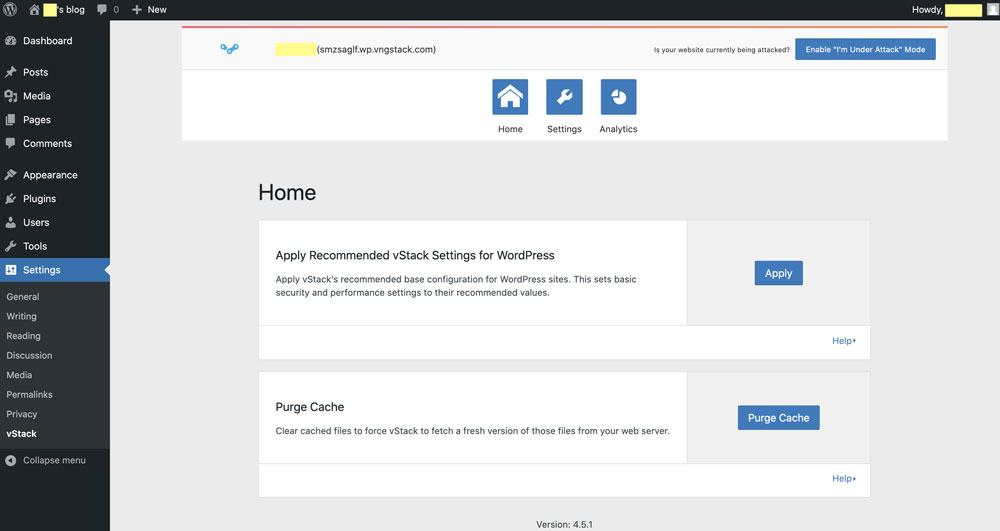Open the 's blog site link

(x=64, y=10)
